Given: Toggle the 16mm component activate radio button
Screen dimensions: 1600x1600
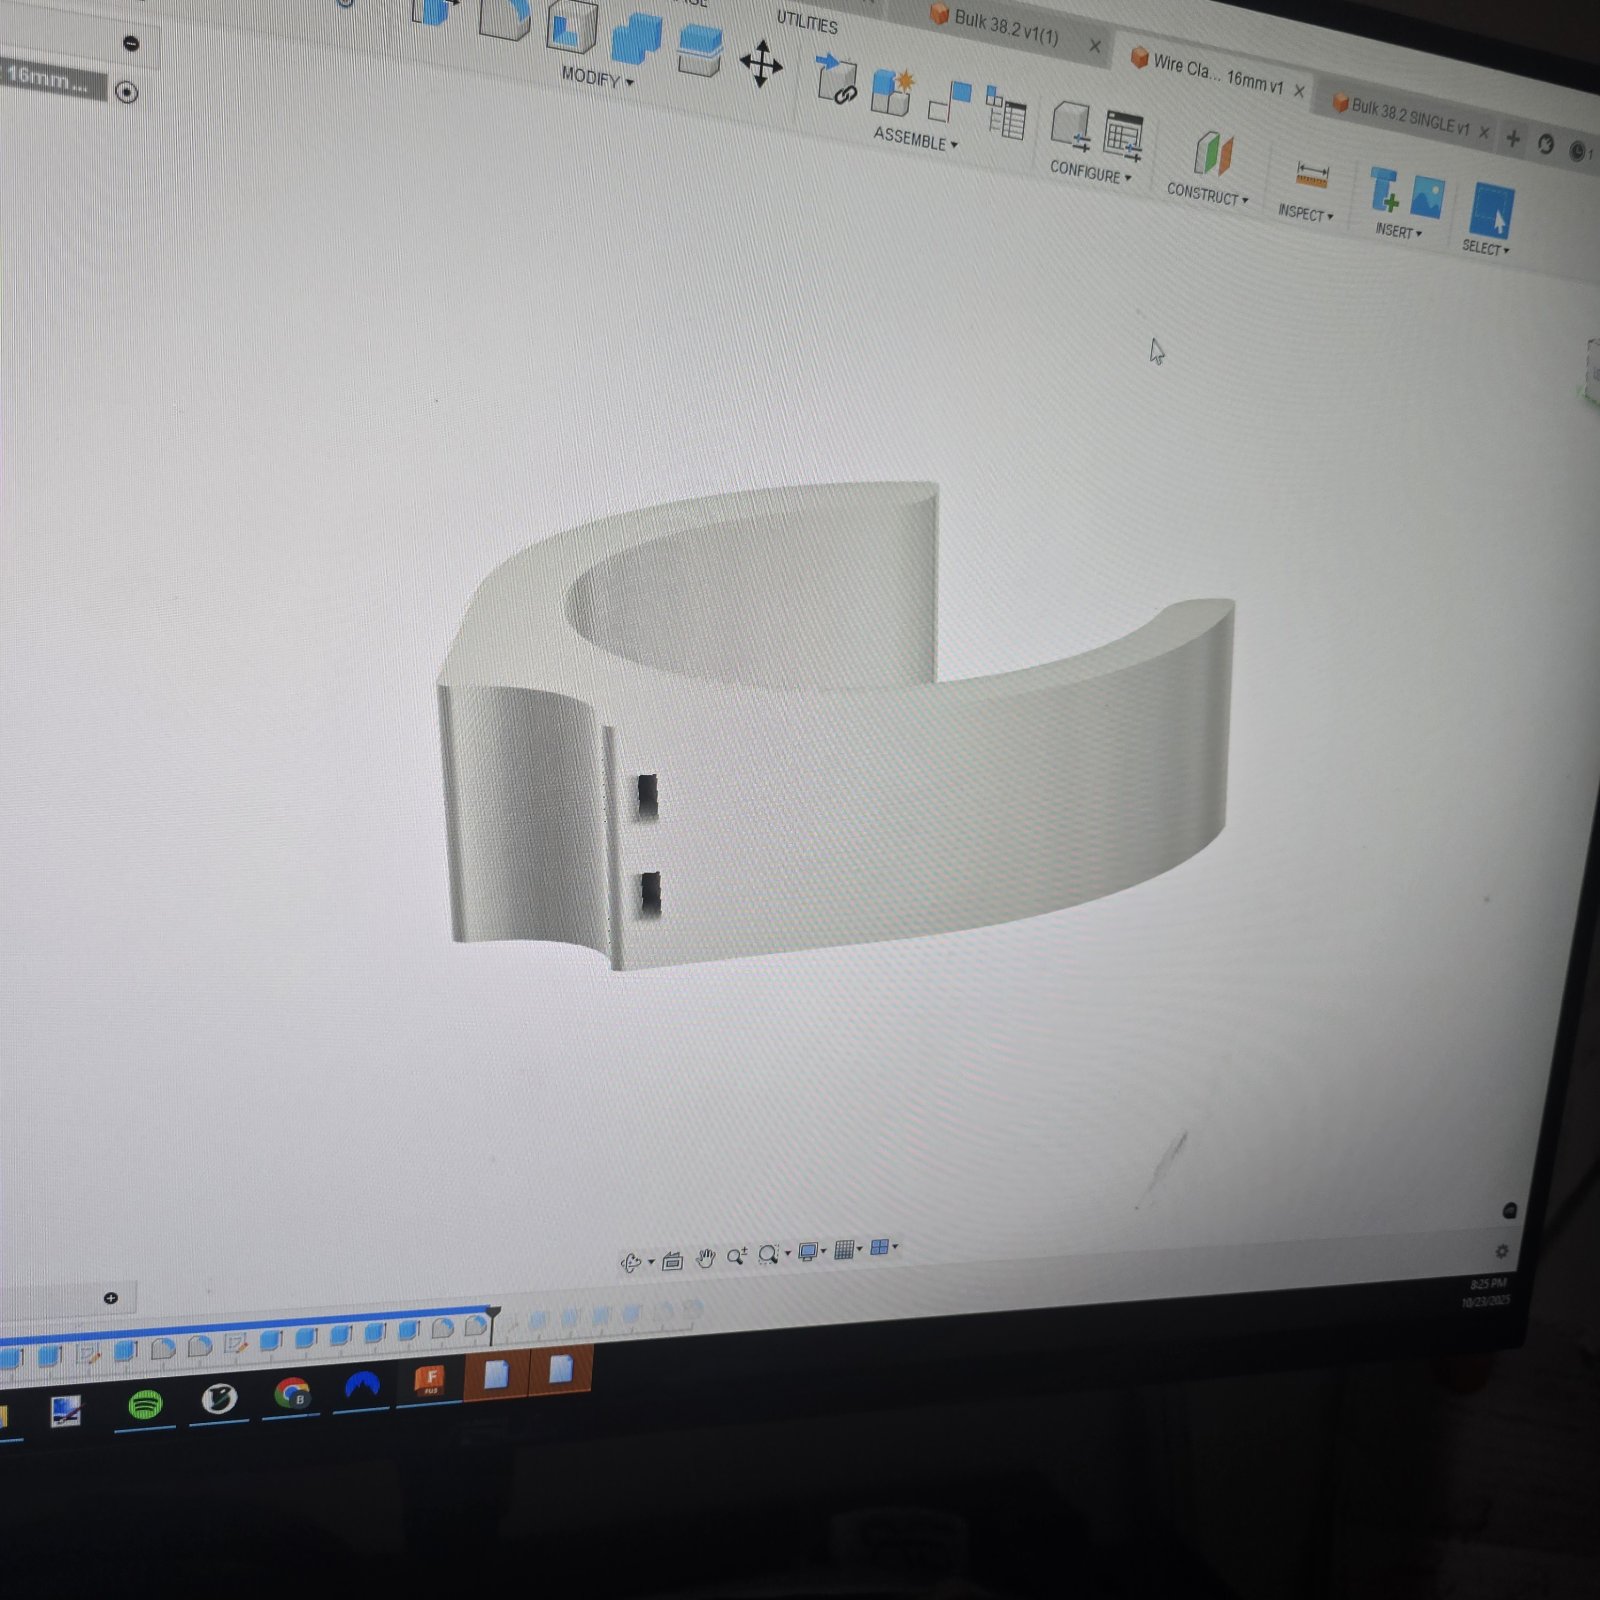Looking at the screenshot, I should tap(126, 93).
